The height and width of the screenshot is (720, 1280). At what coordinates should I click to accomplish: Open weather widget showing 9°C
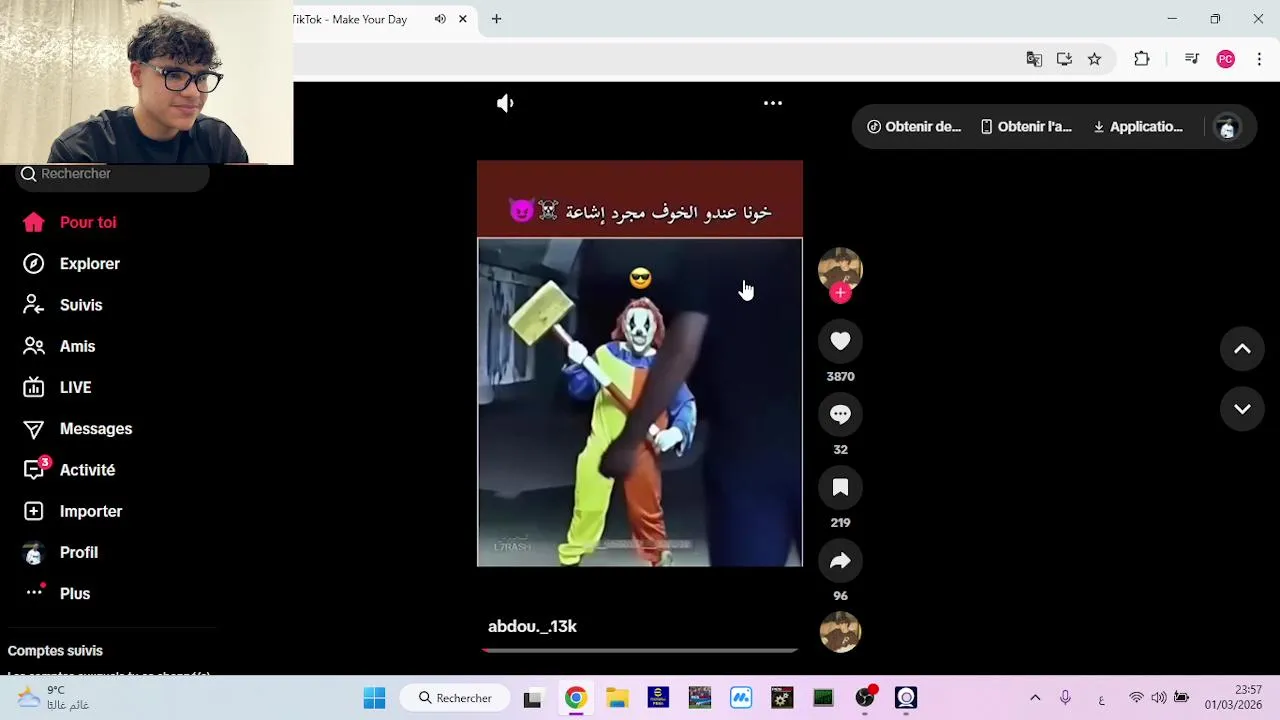[54, 698]
